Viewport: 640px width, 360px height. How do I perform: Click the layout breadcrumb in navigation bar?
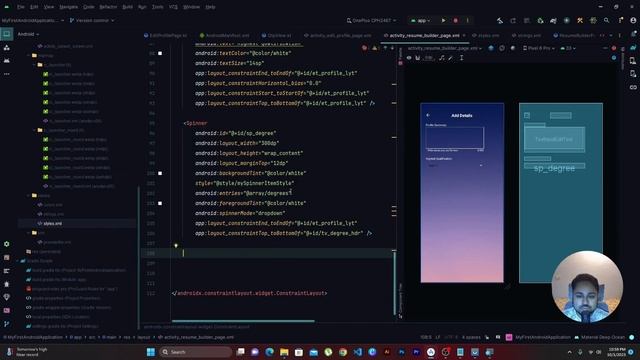[144, 338]
